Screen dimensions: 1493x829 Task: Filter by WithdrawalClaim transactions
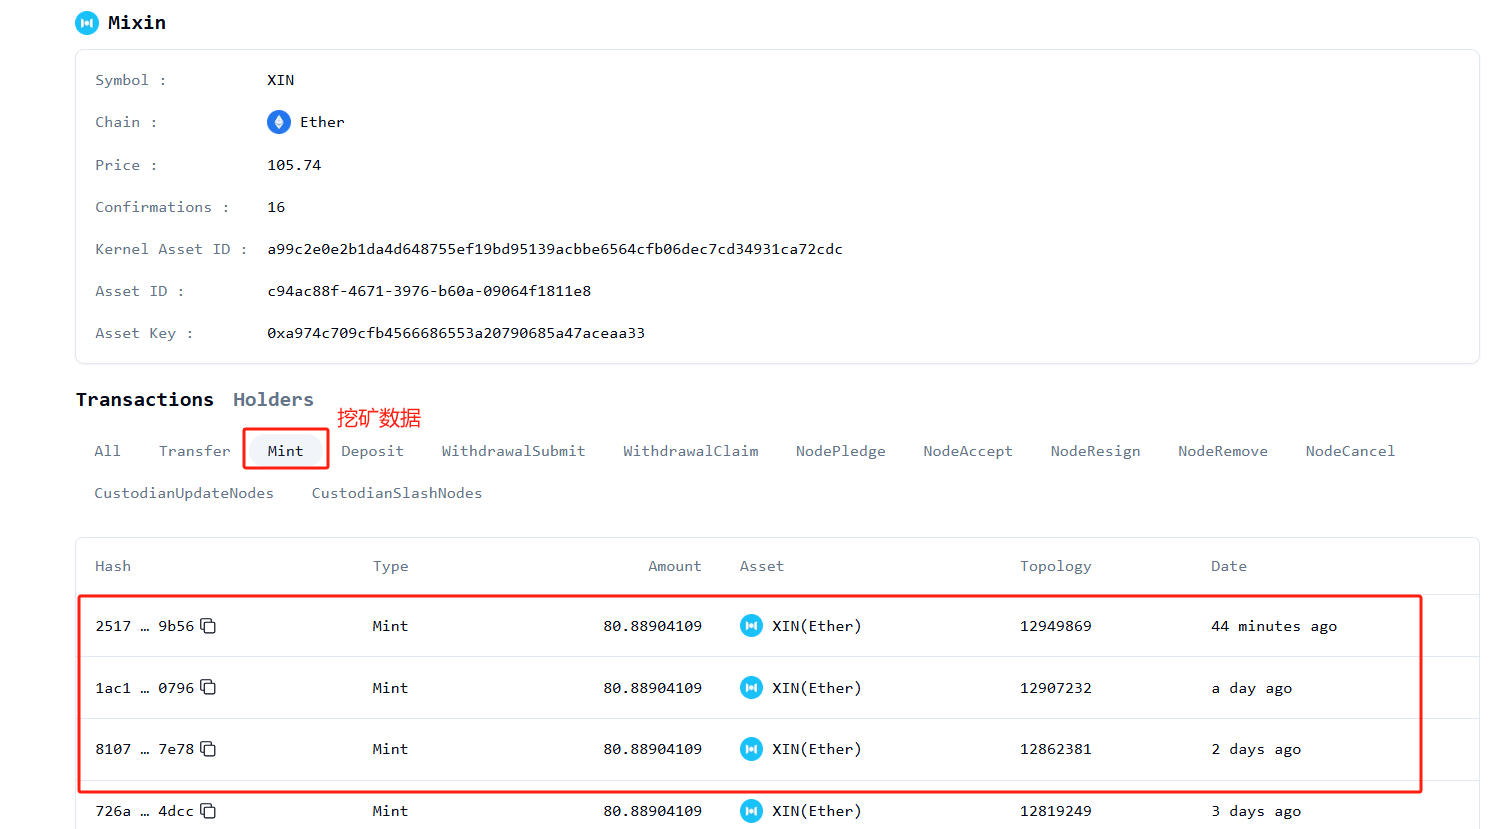[x=690, y=451]
